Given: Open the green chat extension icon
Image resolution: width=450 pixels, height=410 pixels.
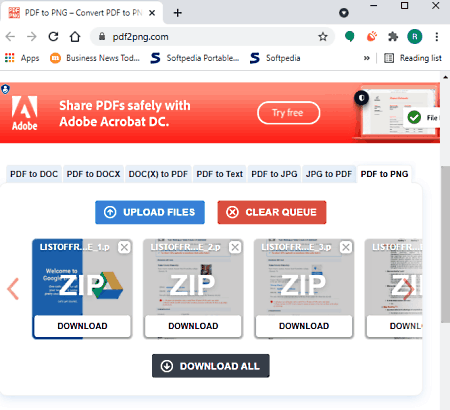Looking at the screenshot, I should tap(349, 37).
